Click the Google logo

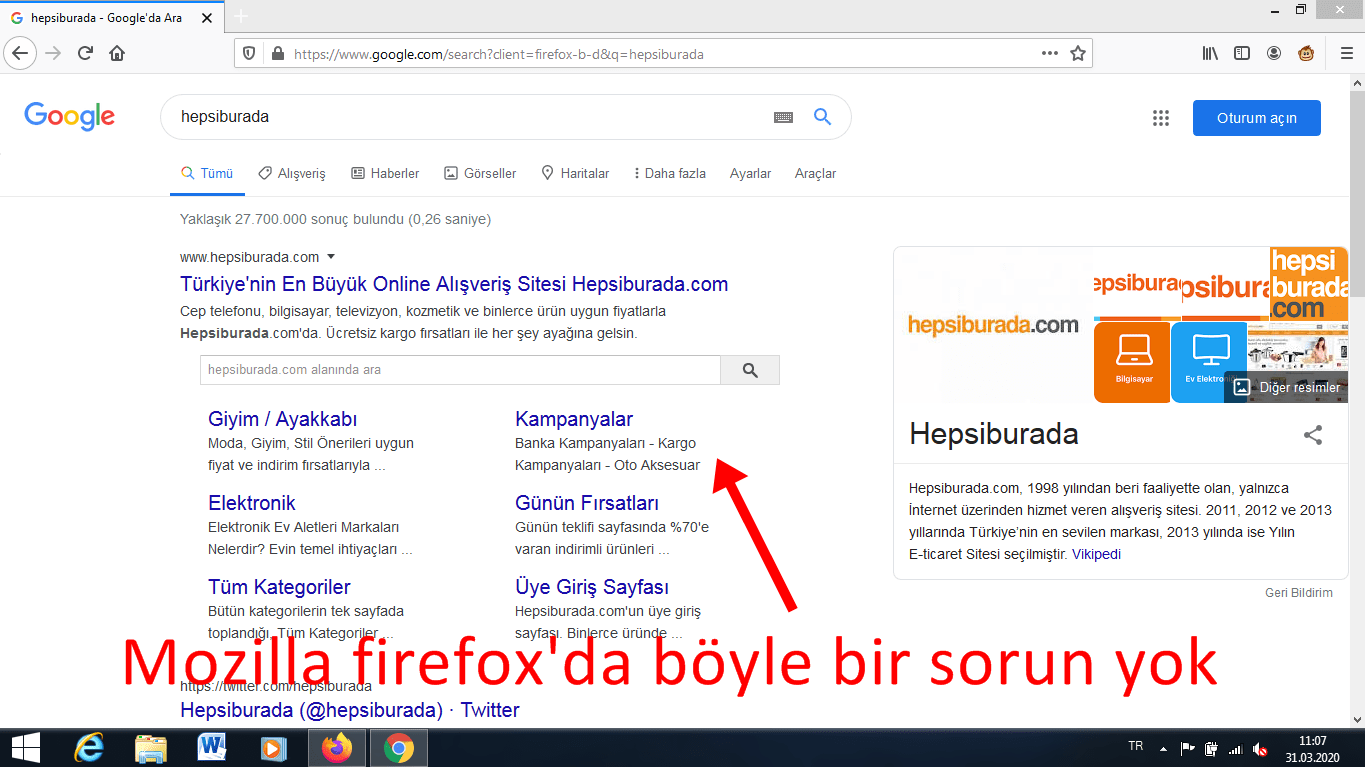coord(70,116)
